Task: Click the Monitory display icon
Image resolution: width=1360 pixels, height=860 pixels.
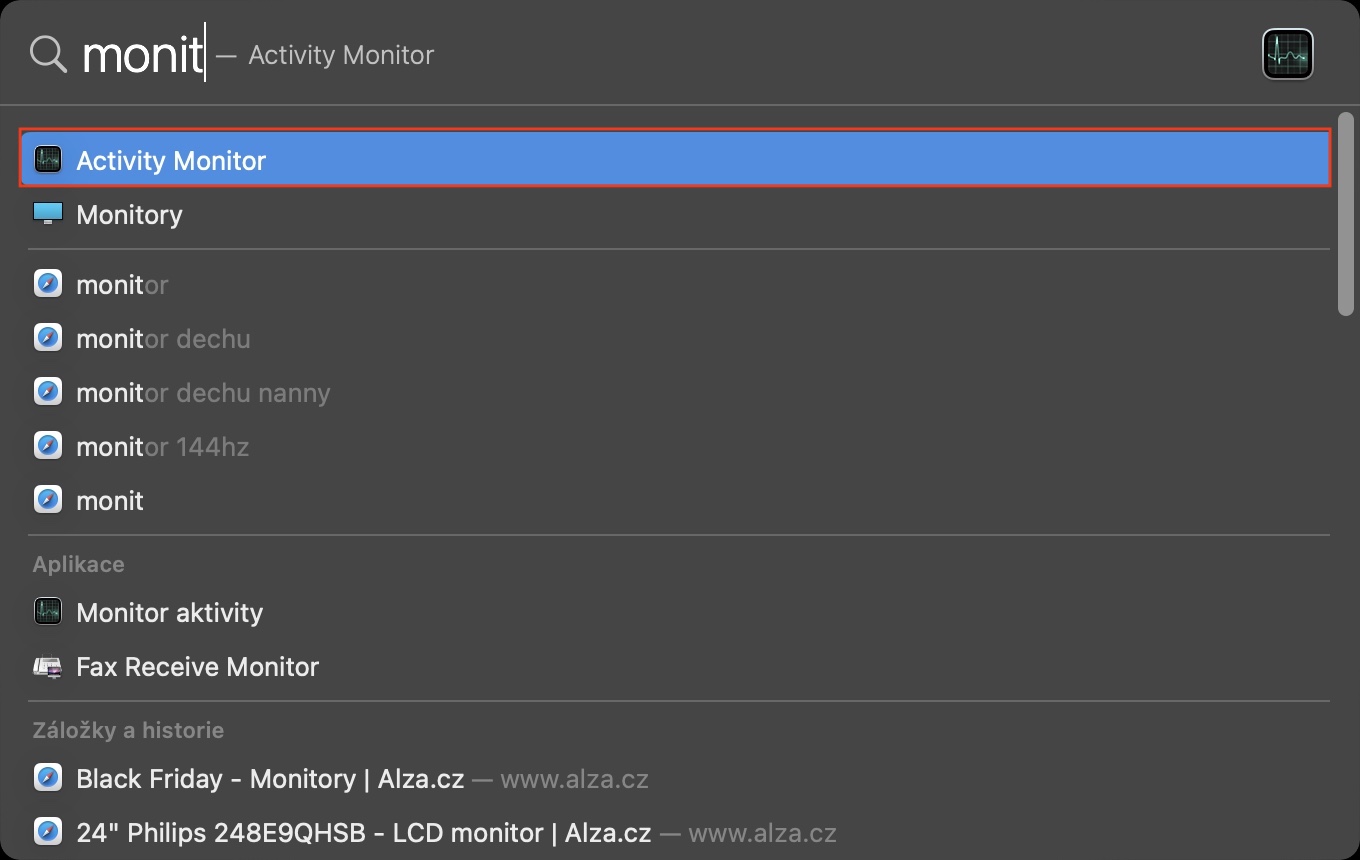Action: click(x=48, y=214)
